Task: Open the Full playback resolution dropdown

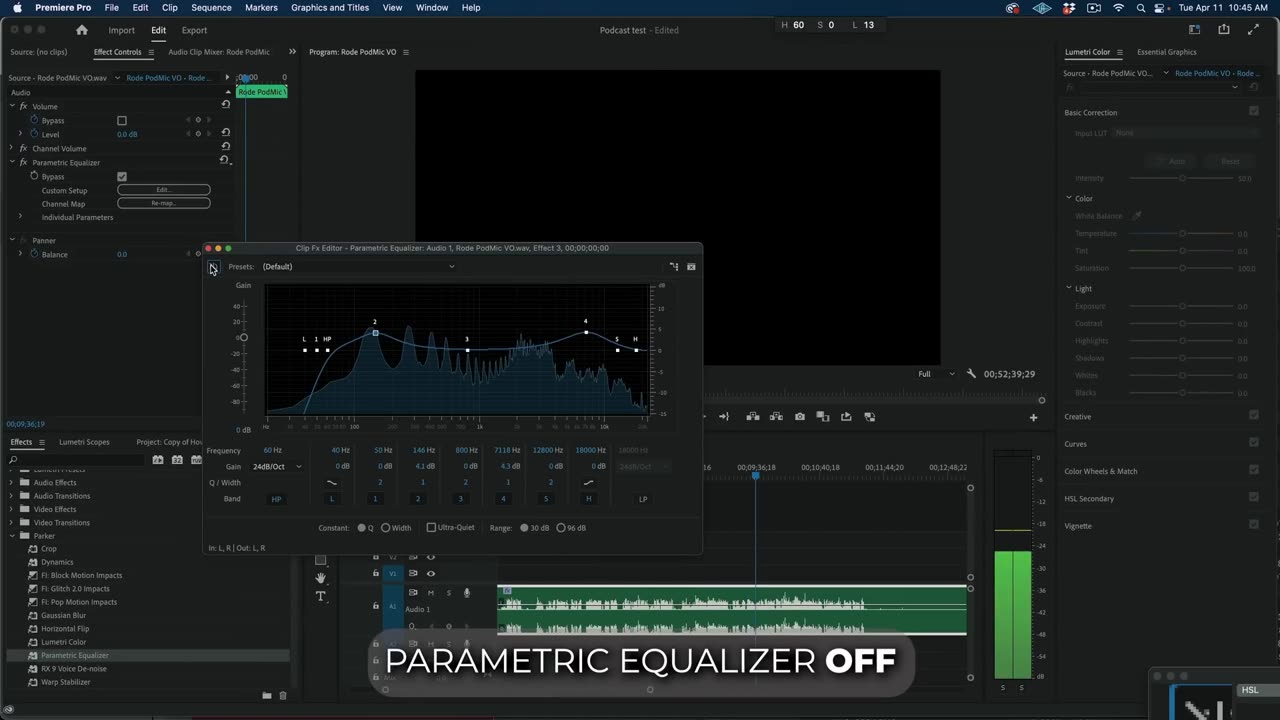Action: pos(936,374)
